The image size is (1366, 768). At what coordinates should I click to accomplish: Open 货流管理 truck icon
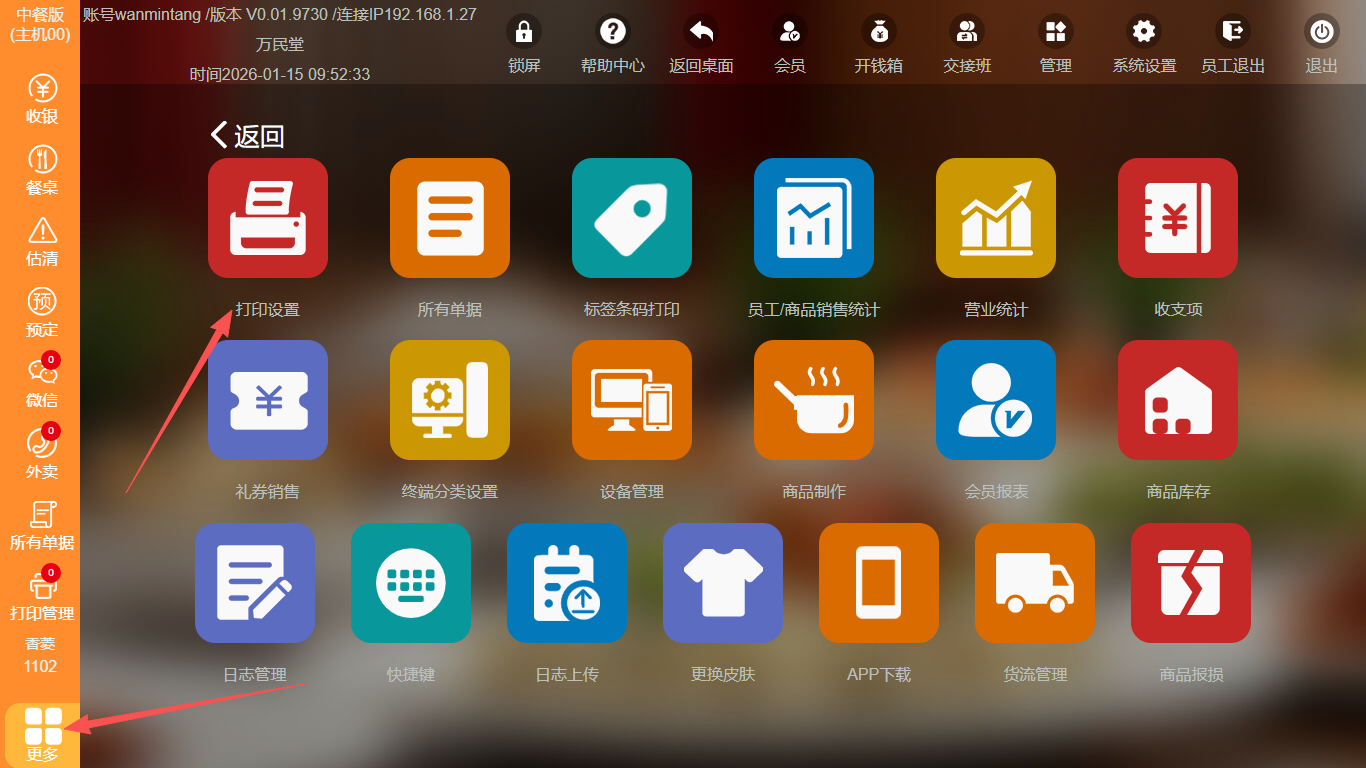(1035, 583)
